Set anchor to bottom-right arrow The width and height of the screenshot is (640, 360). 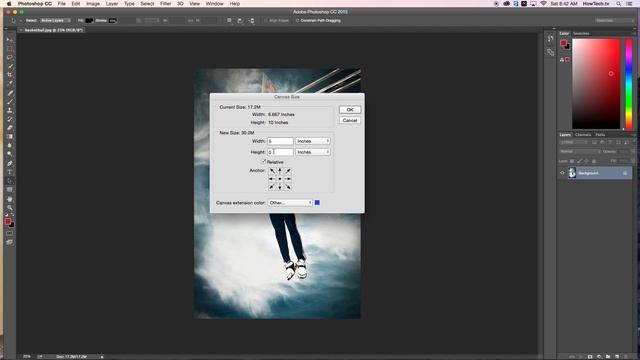pos(288,187)
